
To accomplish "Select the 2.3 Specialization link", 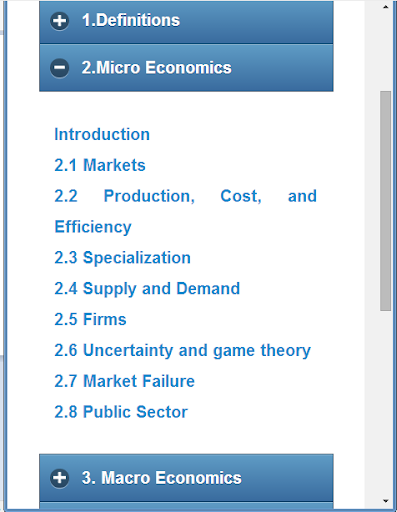I will coord(123,258).
